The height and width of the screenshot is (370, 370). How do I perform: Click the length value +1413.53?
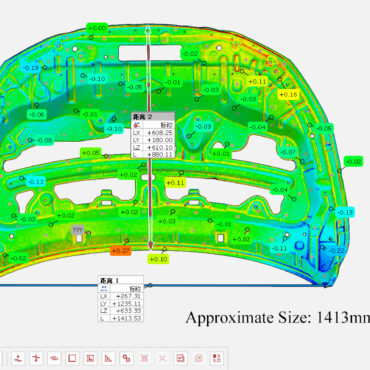click(126, 318)
